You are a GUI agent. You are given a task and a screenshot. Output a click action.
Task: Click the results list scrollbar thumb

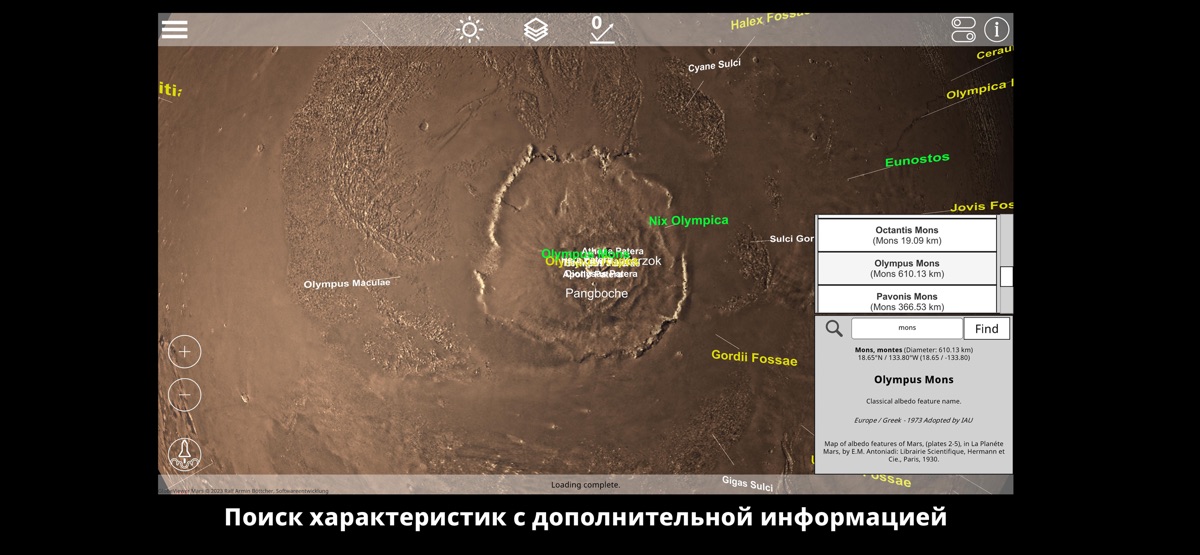(1006, 277)
